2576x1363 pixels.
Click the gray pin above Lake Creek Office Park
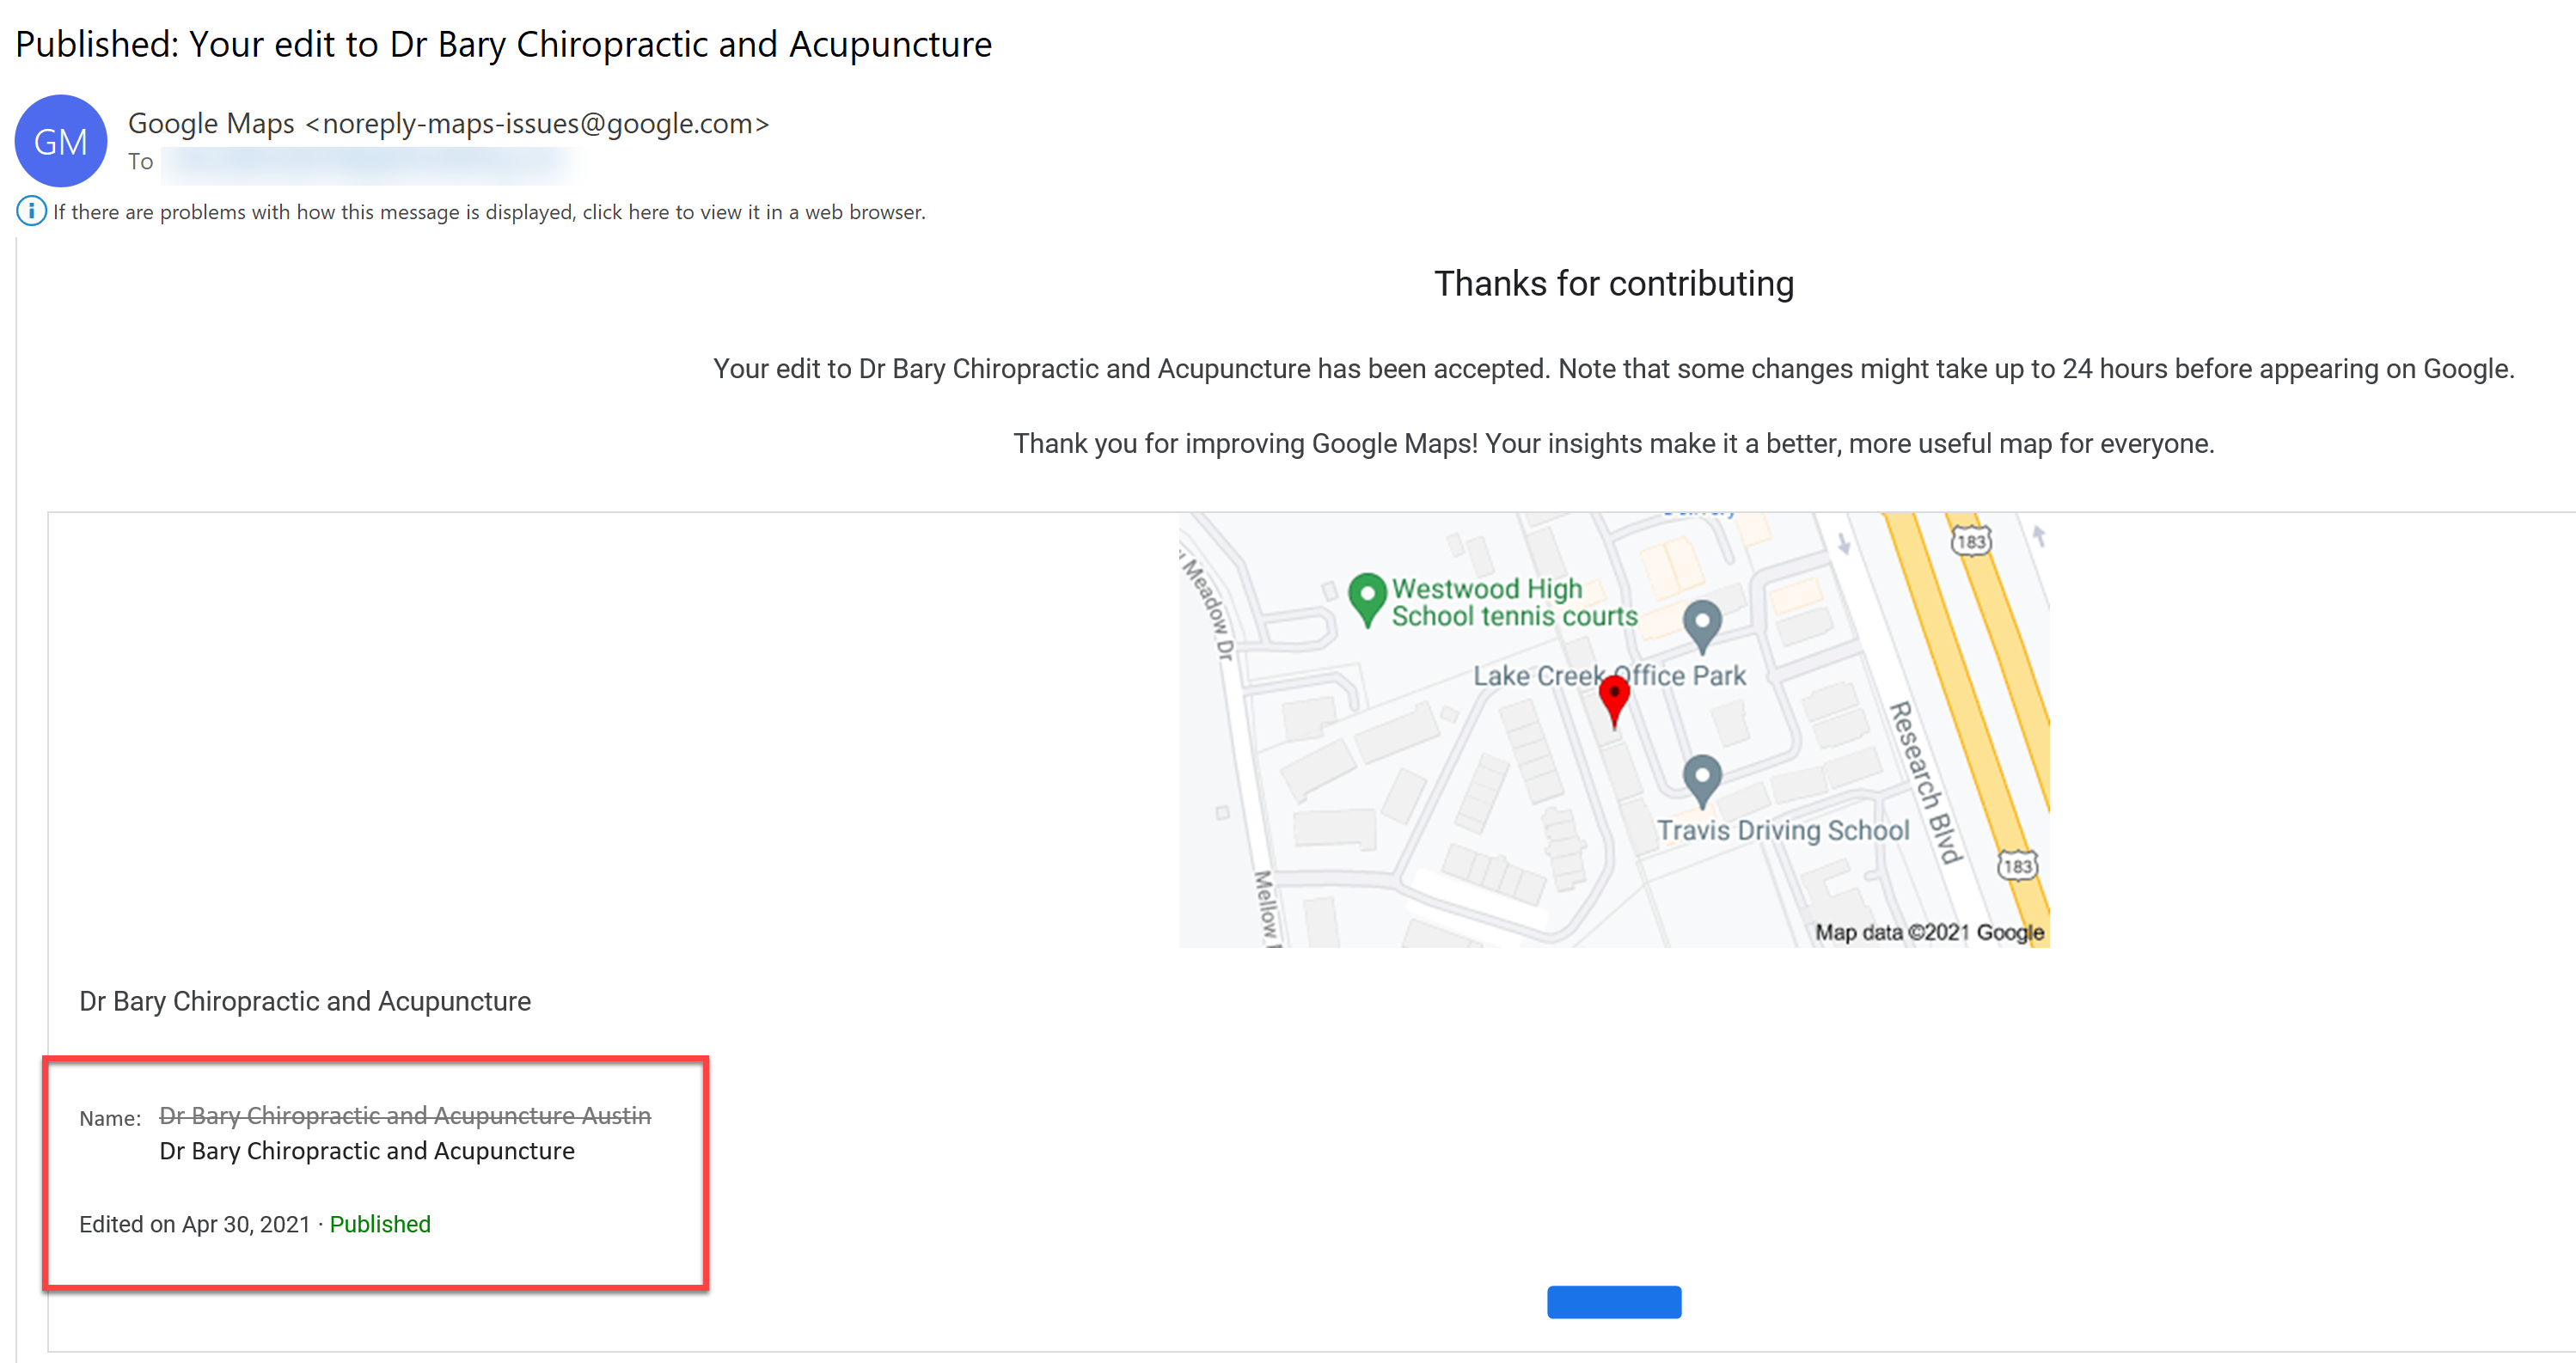pos(1702,624)
